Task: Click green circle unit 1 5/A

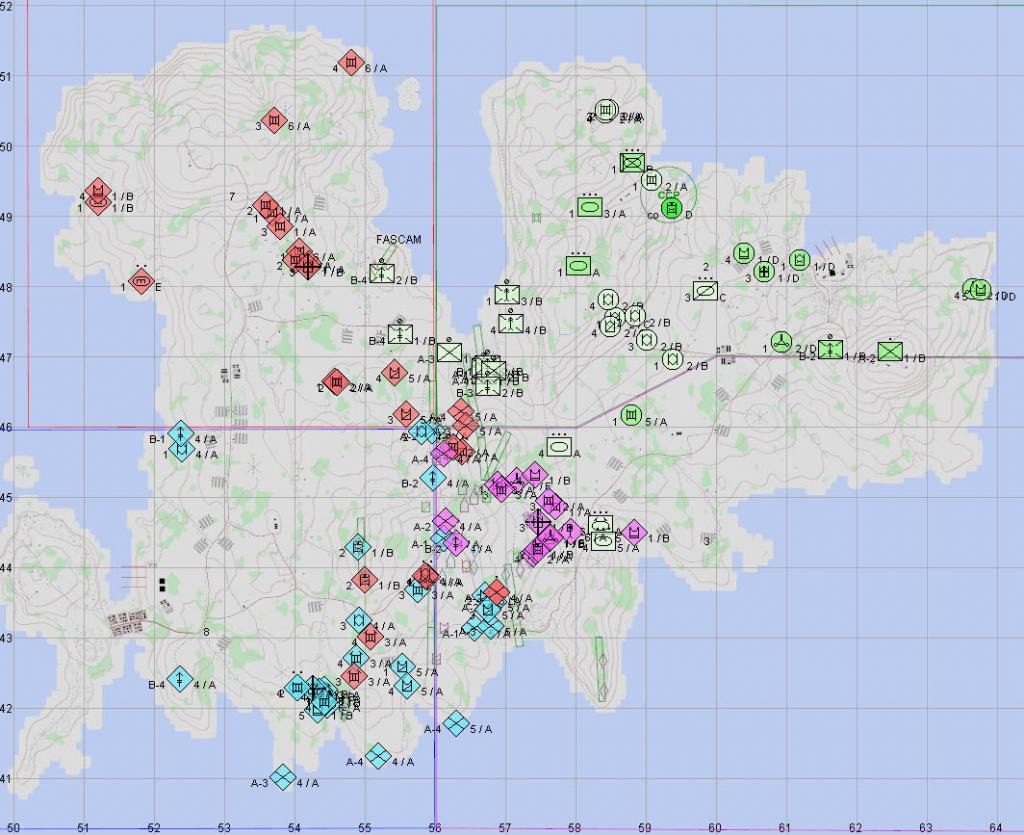Action: pos(630,415)
